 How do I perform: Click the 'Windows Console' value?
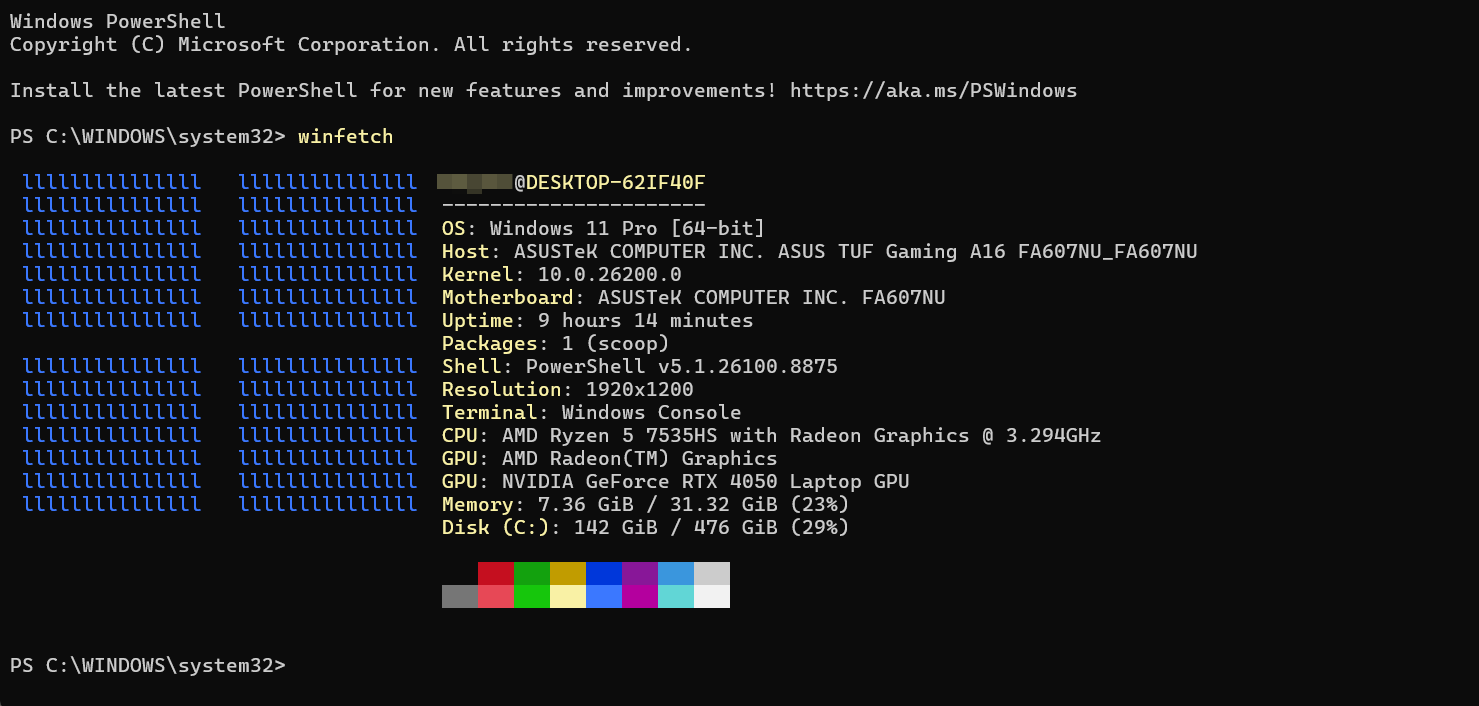coord(651,413)
